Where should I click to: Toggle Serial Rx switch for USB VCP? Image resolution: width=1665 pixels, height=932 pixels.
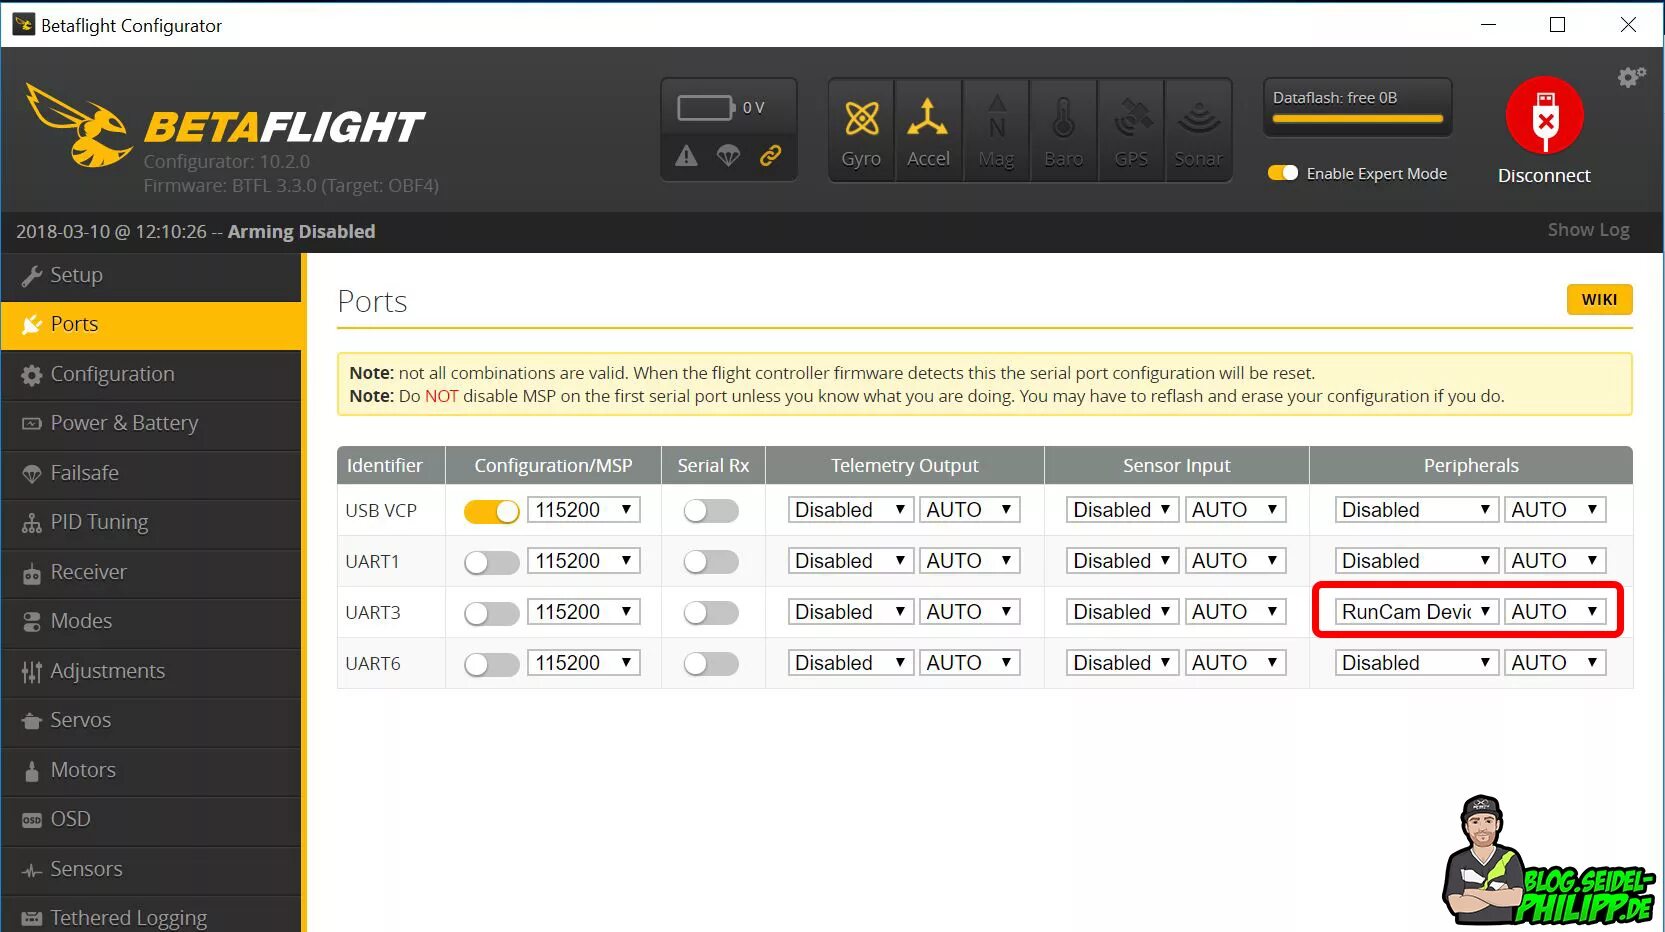pos(711,511)
